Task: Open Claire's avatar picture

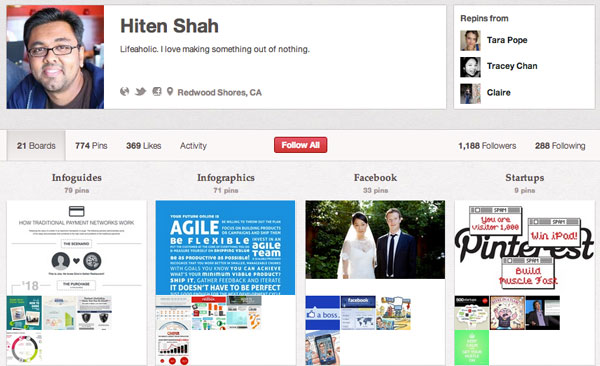Action: [x=470, y=94]
